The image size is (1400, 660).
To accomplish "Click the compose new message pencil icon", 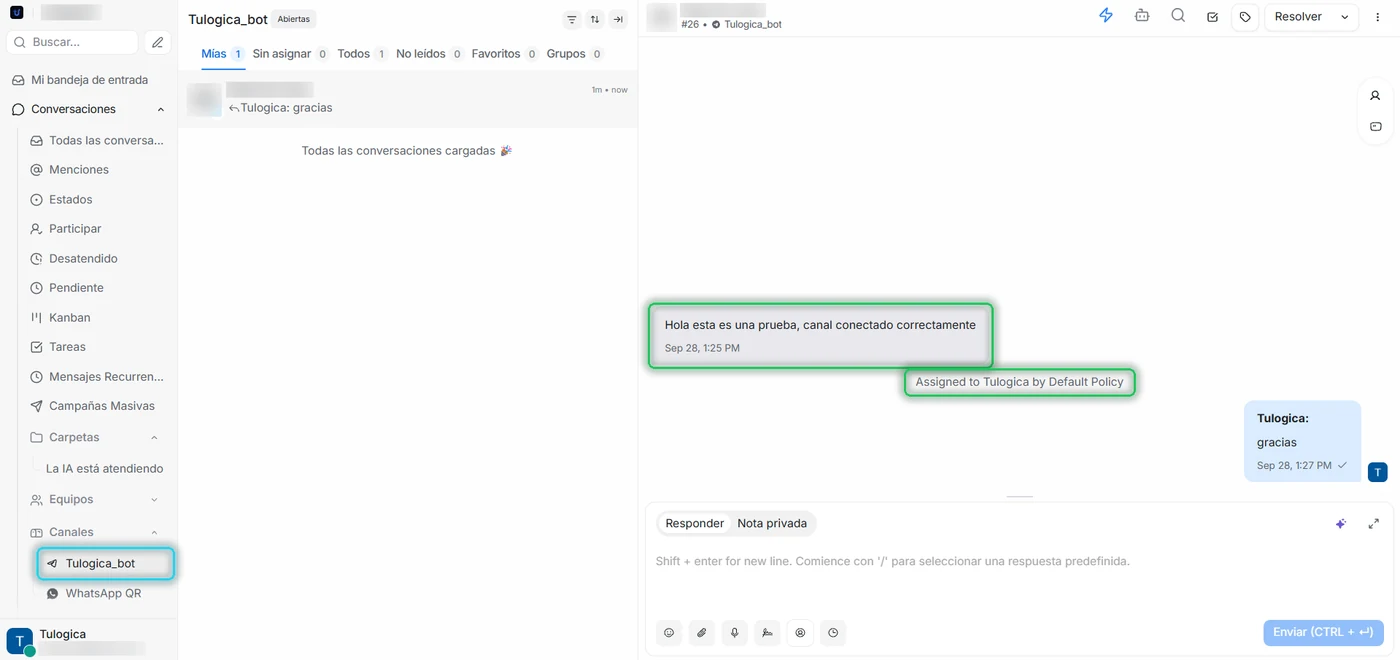I will (157, 42).
